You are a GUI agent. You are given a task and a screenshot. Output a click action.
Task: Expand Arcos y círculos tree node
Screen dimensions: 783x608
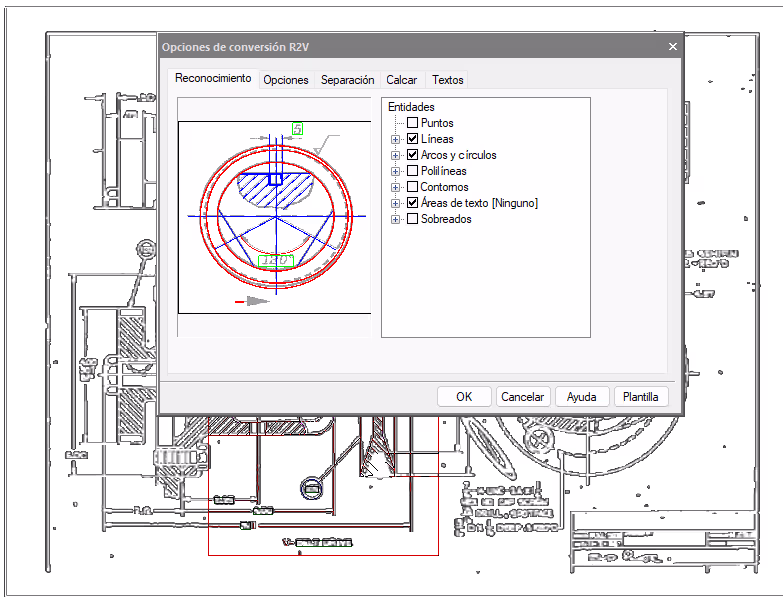pyautogui.click(x=395, y=155)
